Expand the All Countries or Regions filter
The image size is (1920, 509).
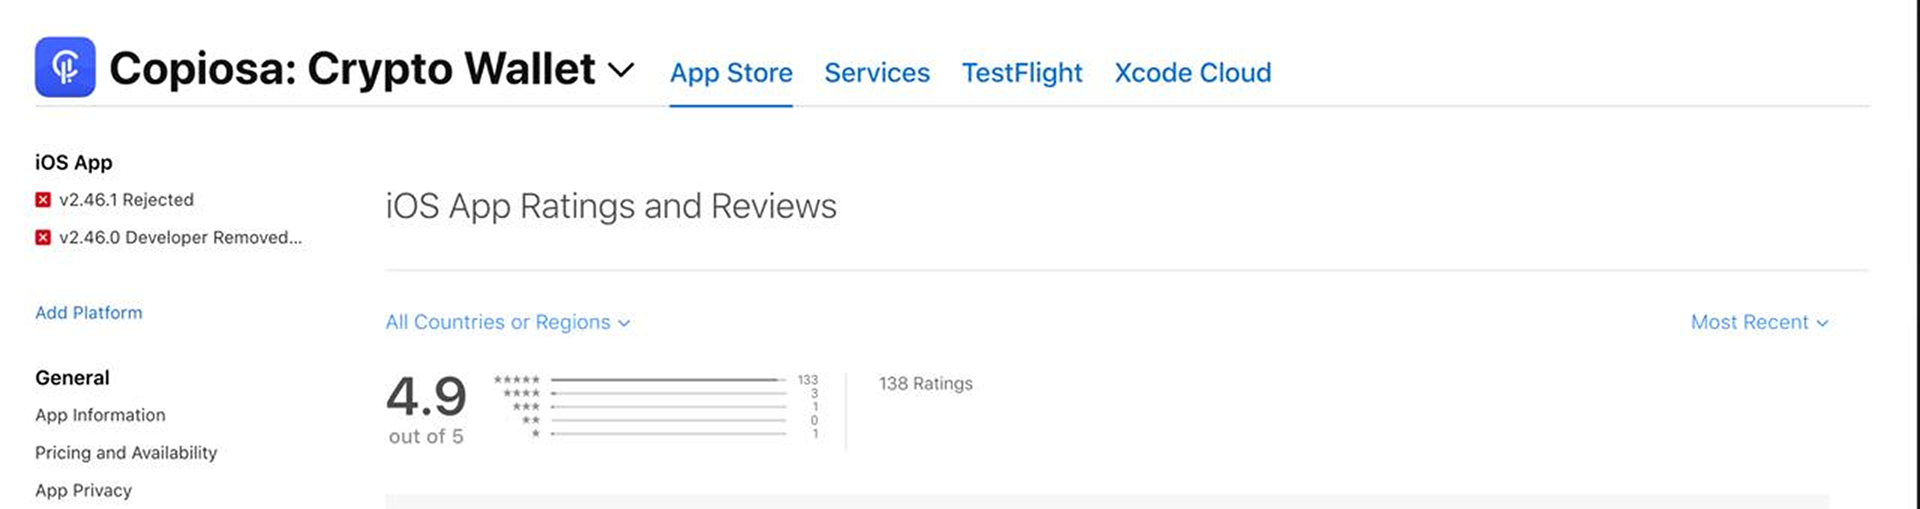(508, 322)
